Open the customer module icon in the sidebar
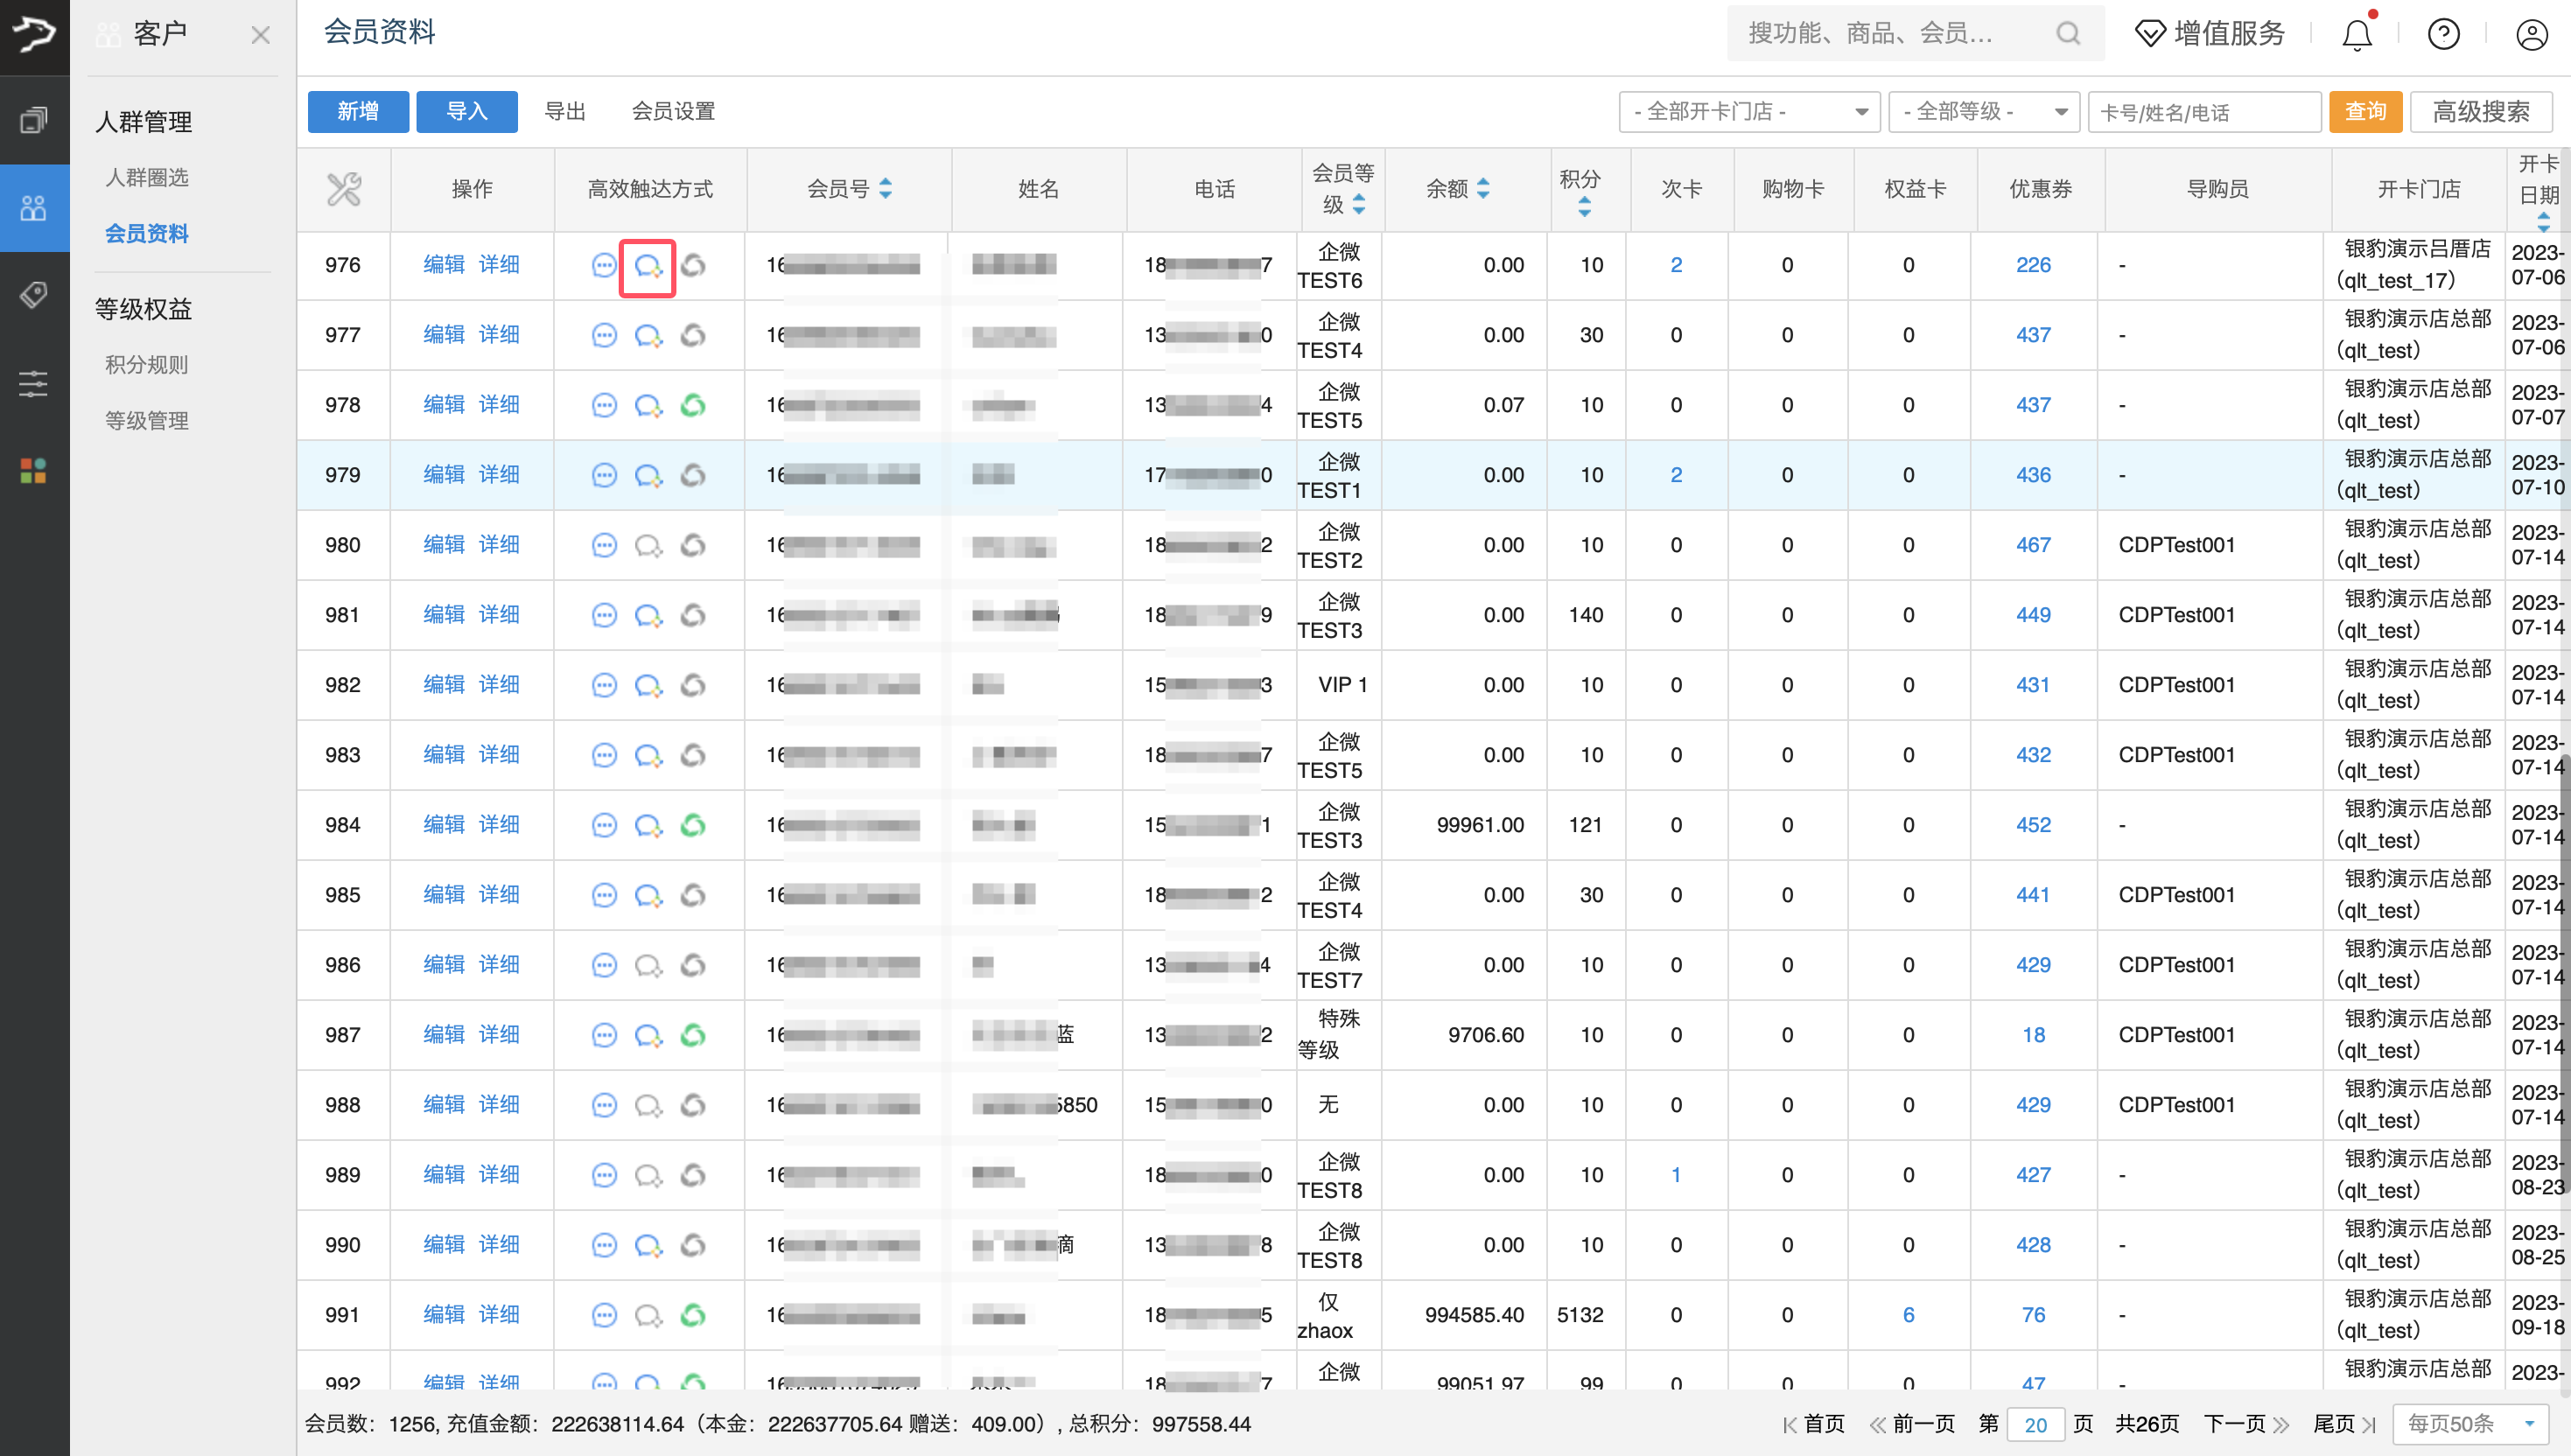This screenshot has width=2571, height=1456. [x=34, y=208]
